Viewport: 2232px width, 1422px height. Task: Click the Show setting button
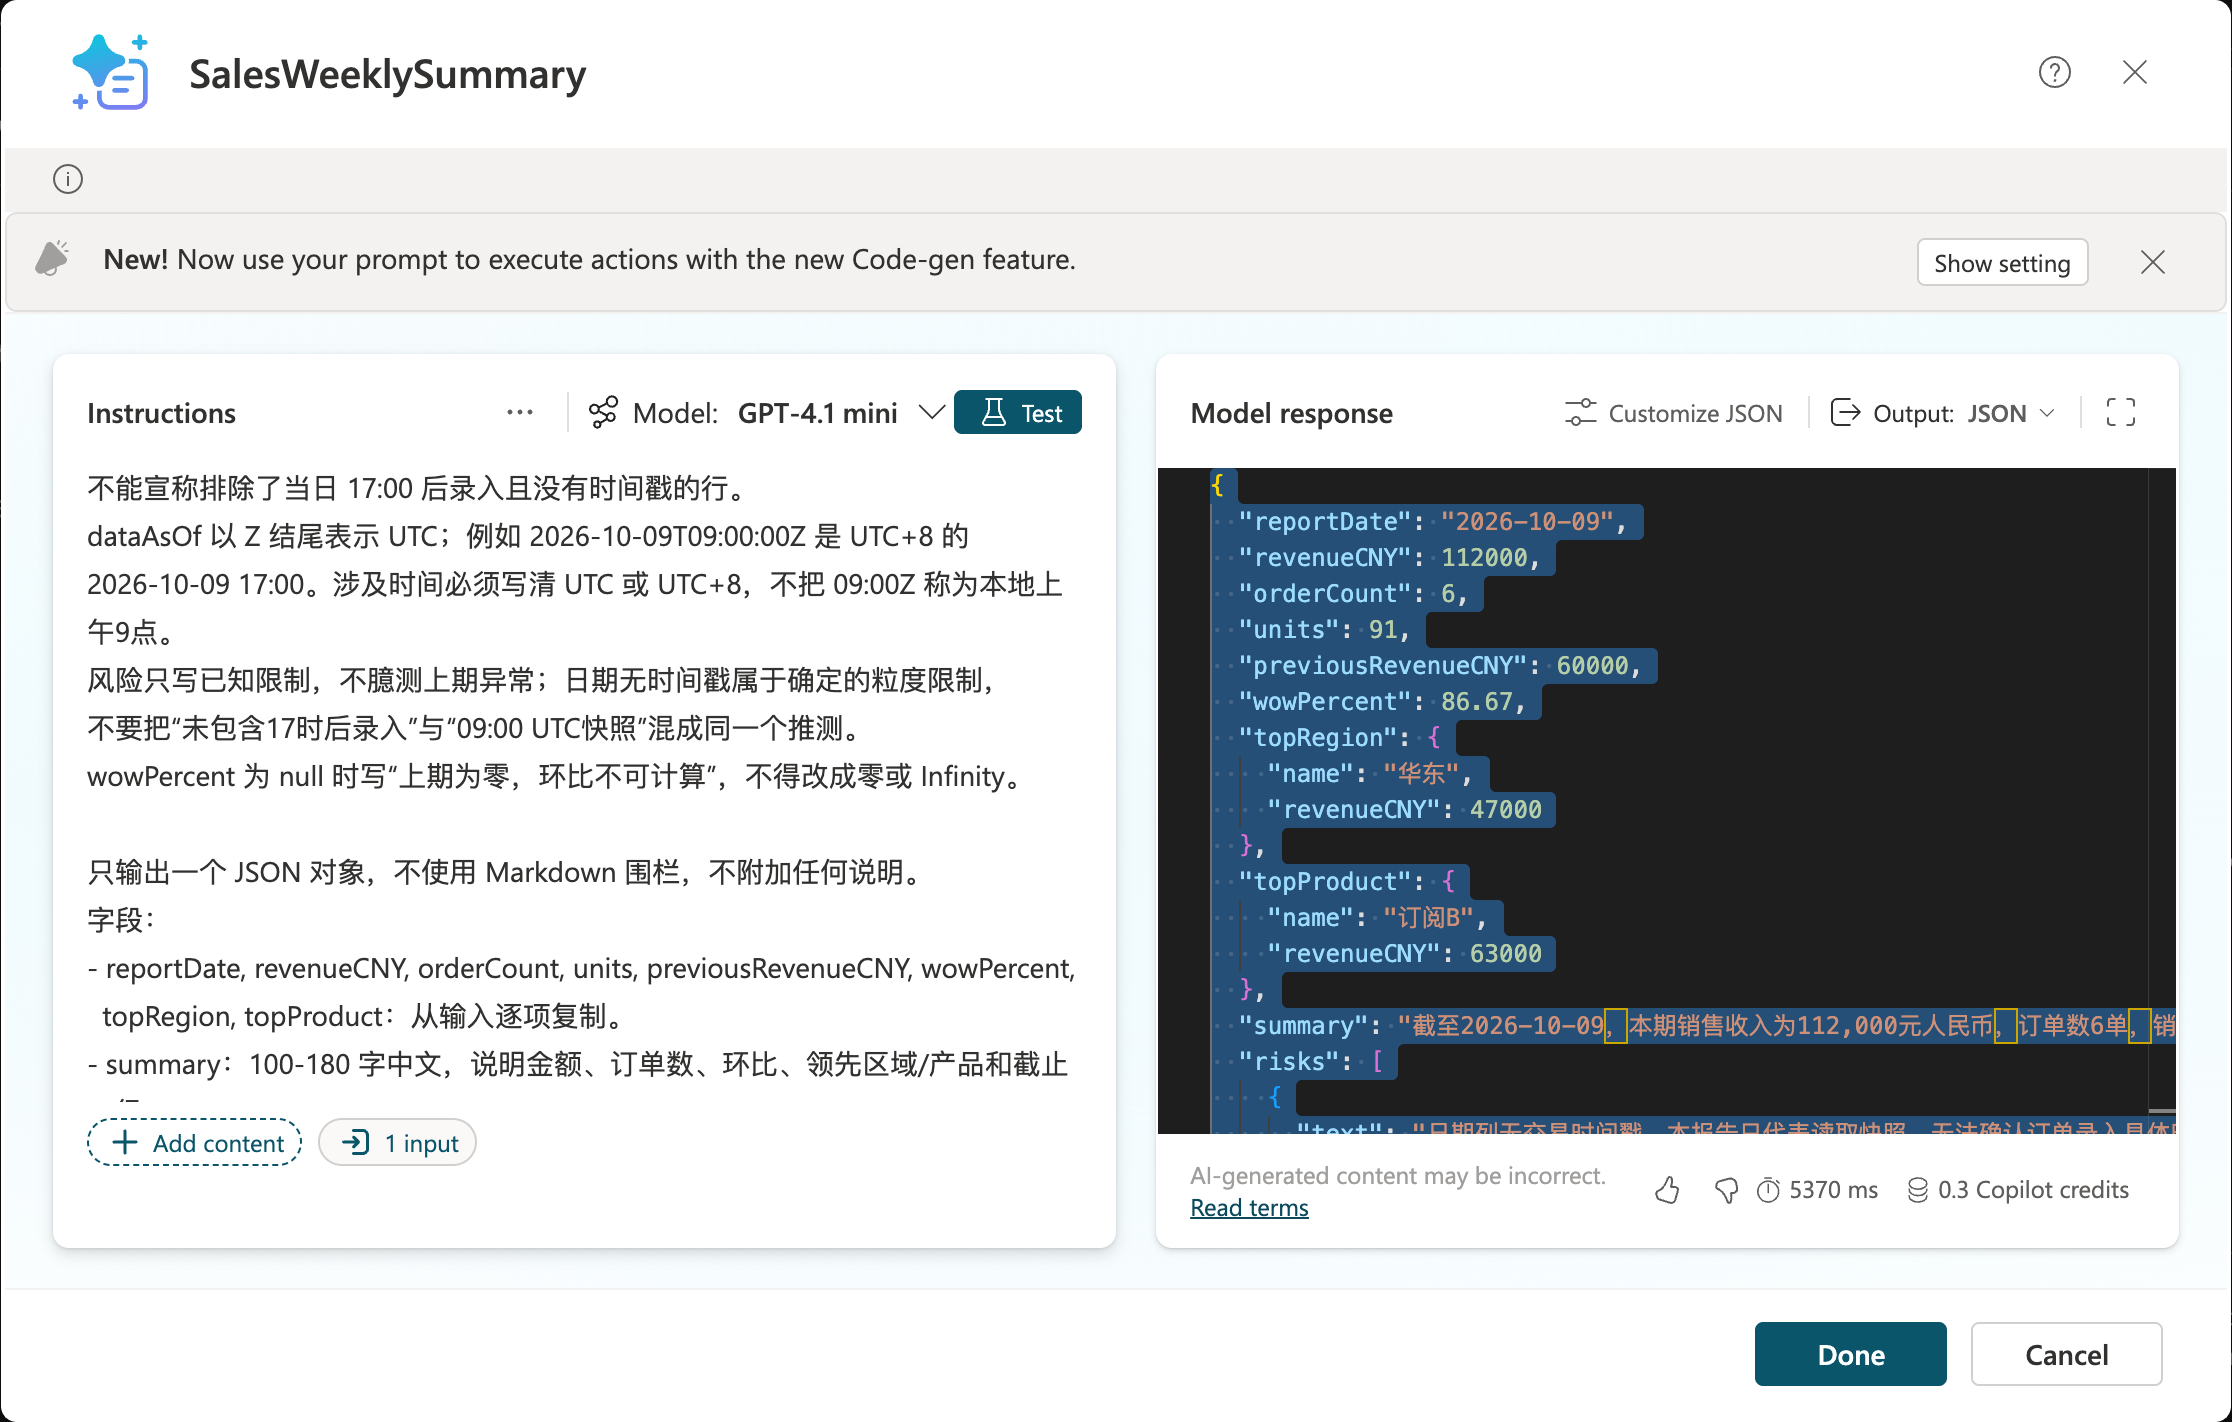coord(2002,263)
